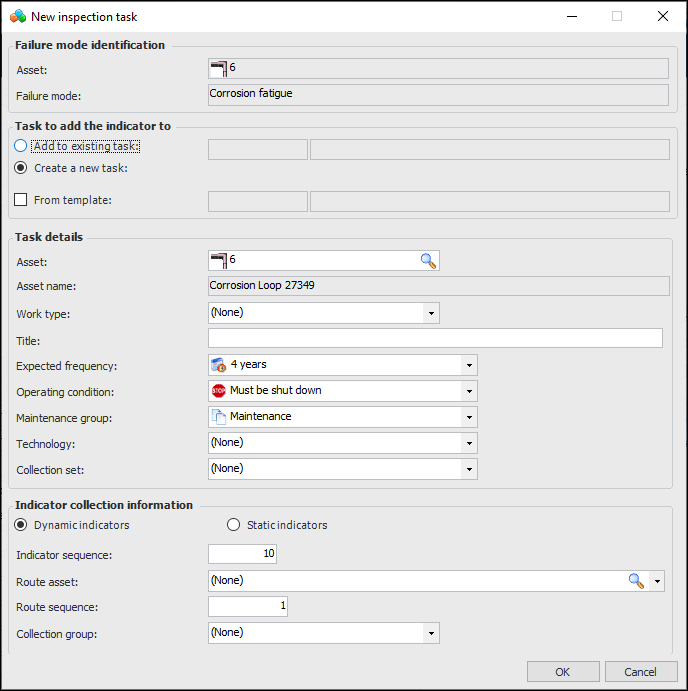Click the Operating condition label
688x691 pixels.
(x=65, y=392)
